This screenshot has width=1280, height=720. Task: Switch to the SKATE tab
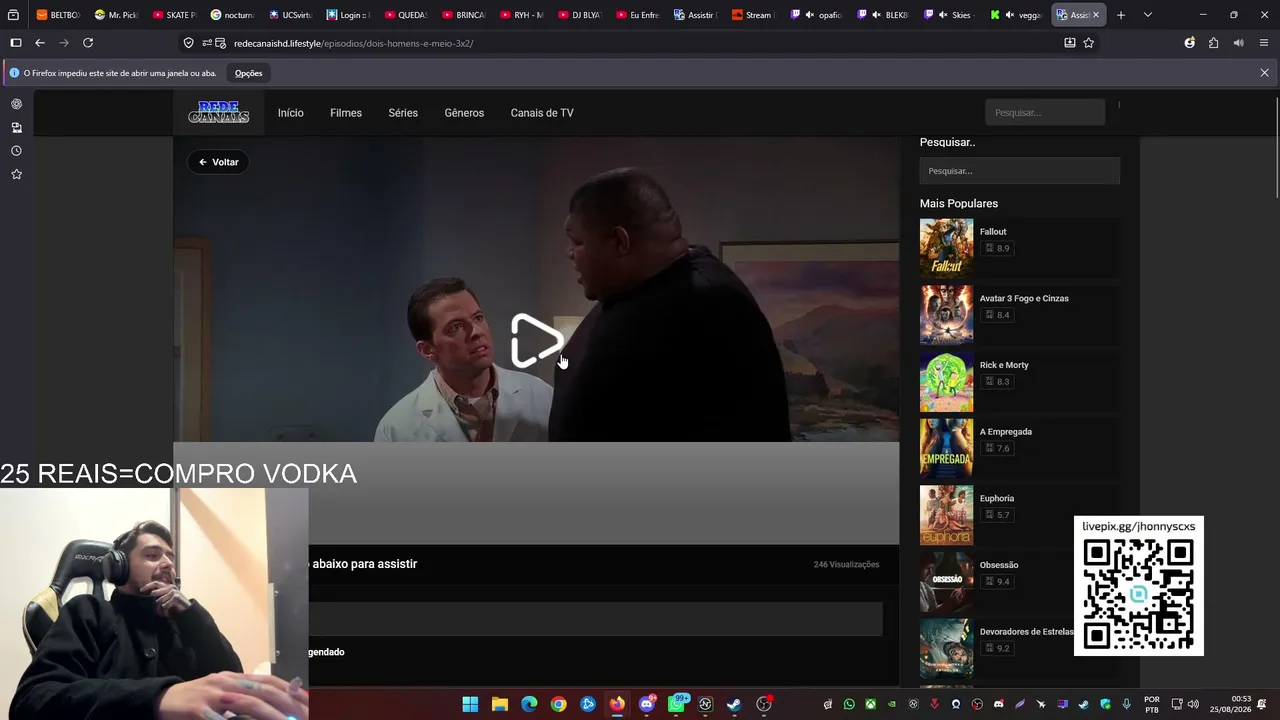174,15
